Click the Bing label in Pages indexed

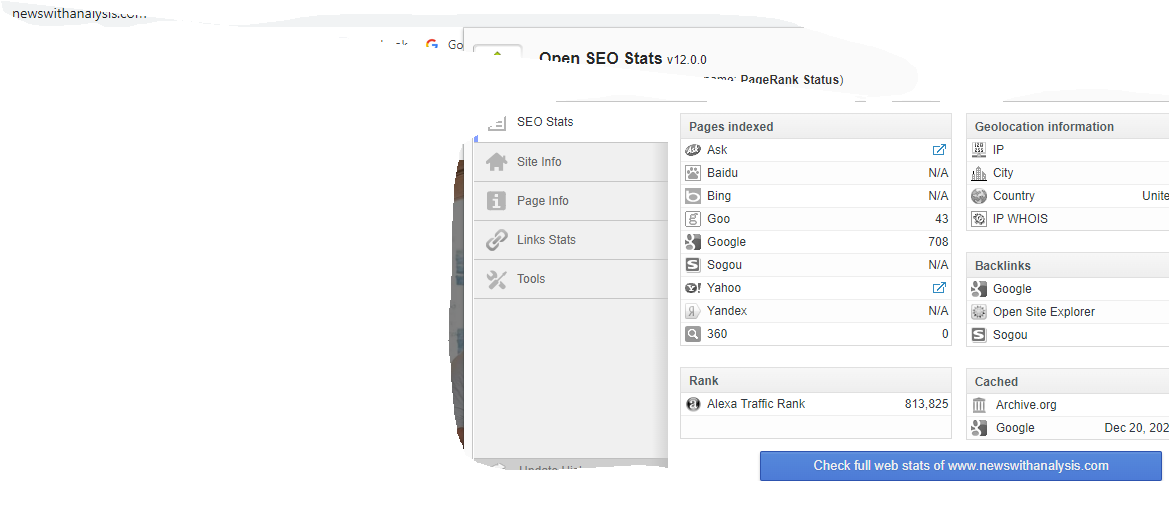(719, 196)
